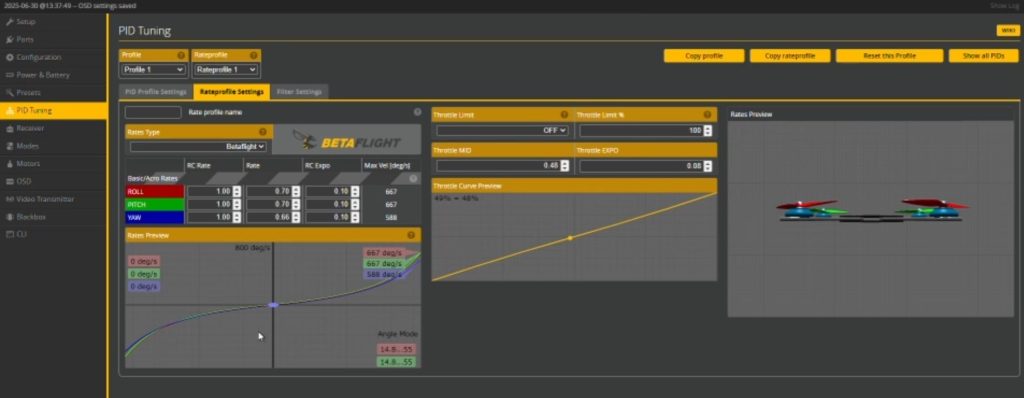This screenshot has height=398, width=1024.
Task: Click the Copy profile button
Action: click(x=704, y=56)
